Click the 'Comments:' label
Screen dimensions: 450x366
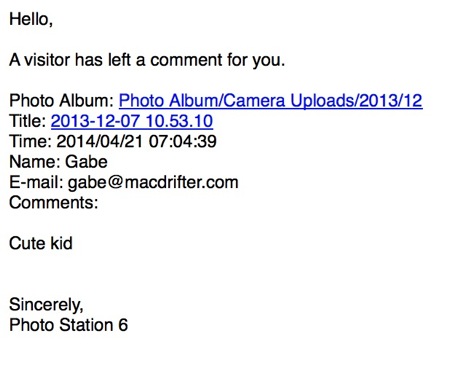[54, 203]
